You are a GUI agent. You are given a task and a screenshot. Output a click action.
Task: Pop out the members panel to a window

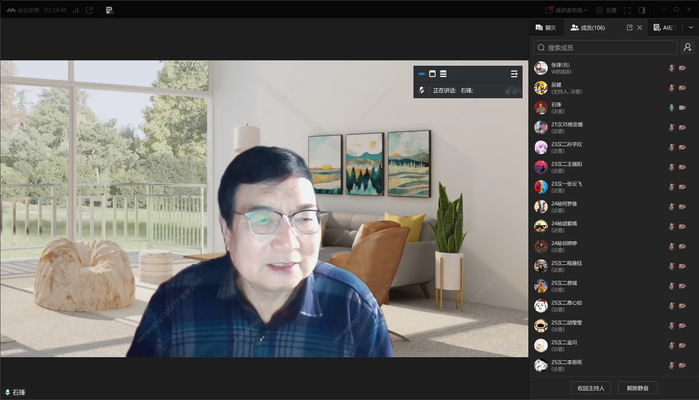pyautogui.click(x=629, y=28)
